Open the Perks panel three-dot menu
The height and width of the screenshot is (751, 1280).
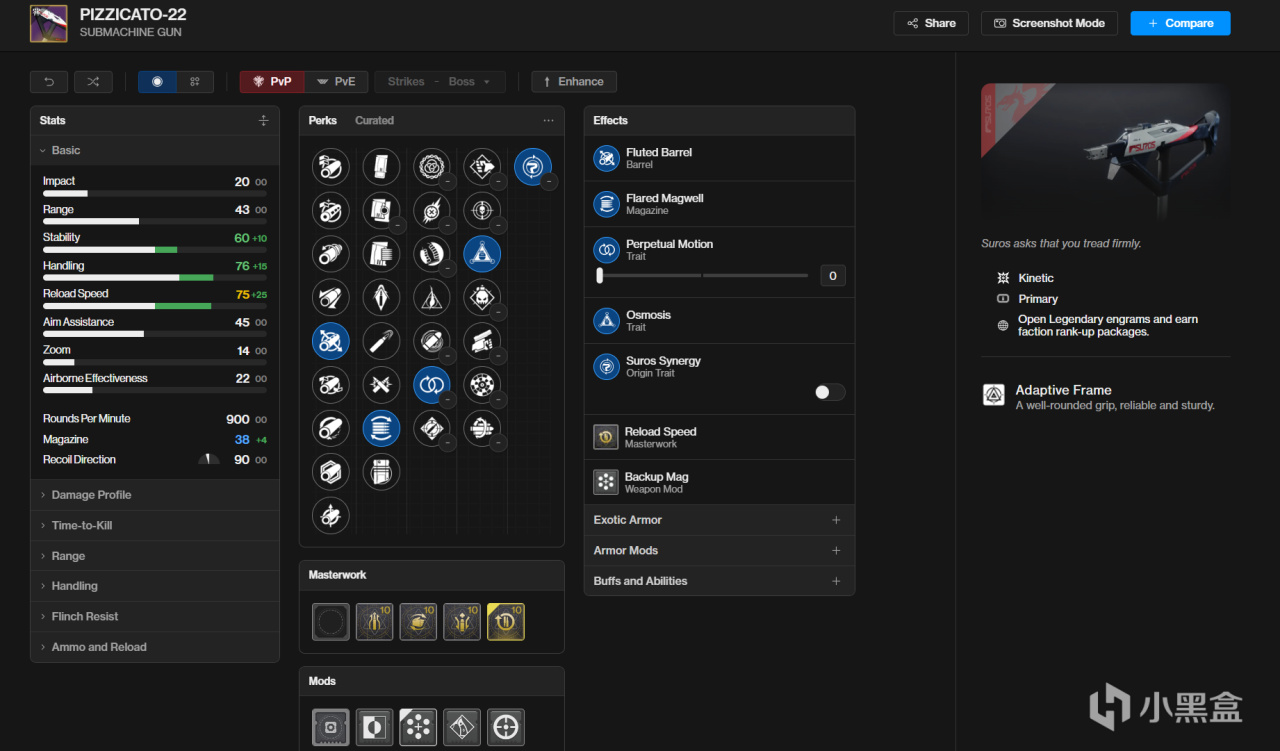(x=548, y=120)
